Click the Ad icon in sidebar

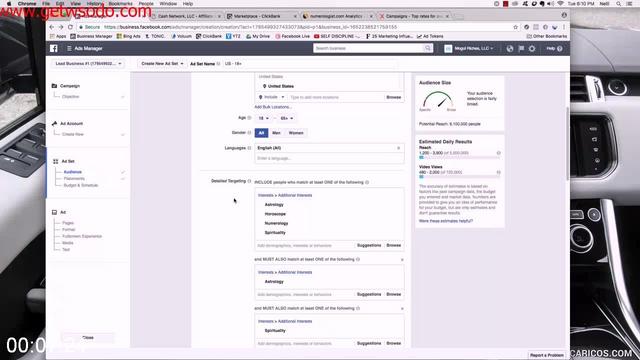click(x=54, y=212)
